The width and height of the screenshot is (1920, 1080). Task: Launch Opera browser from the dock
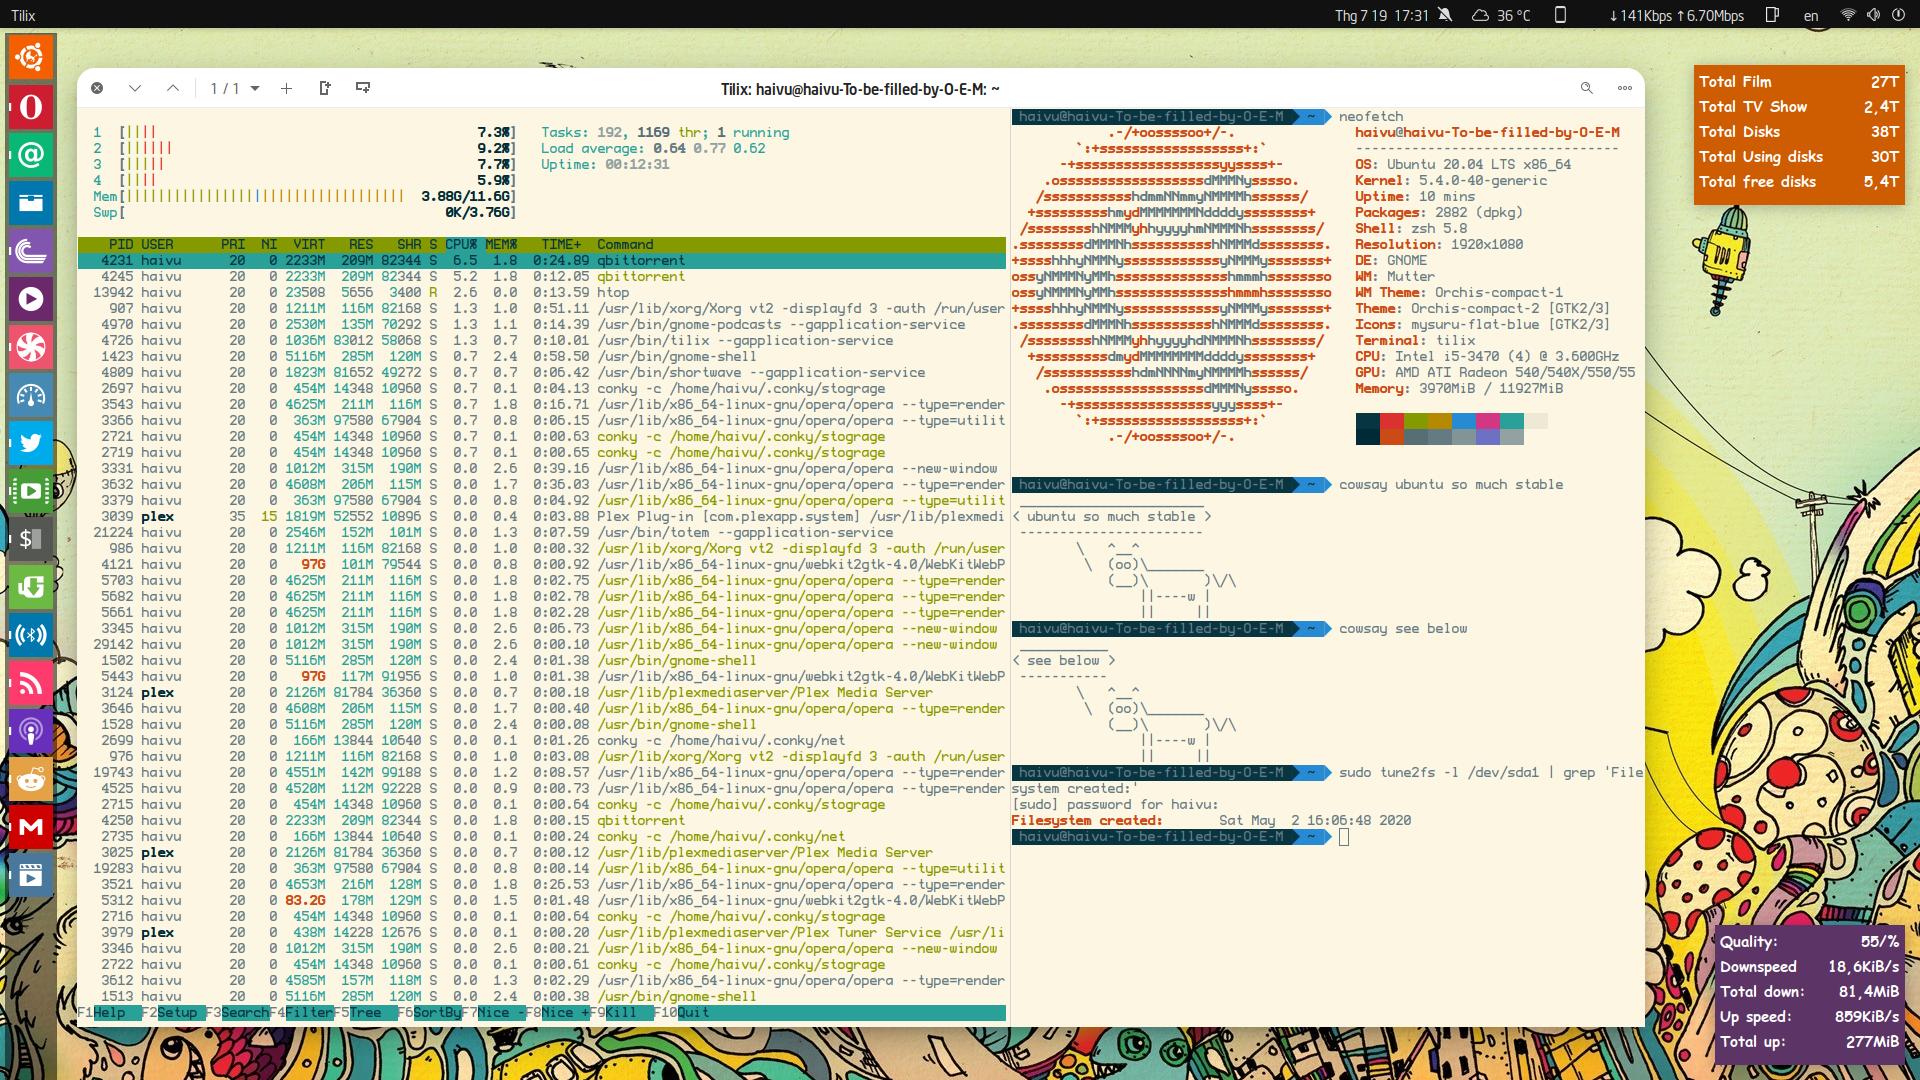31,106
